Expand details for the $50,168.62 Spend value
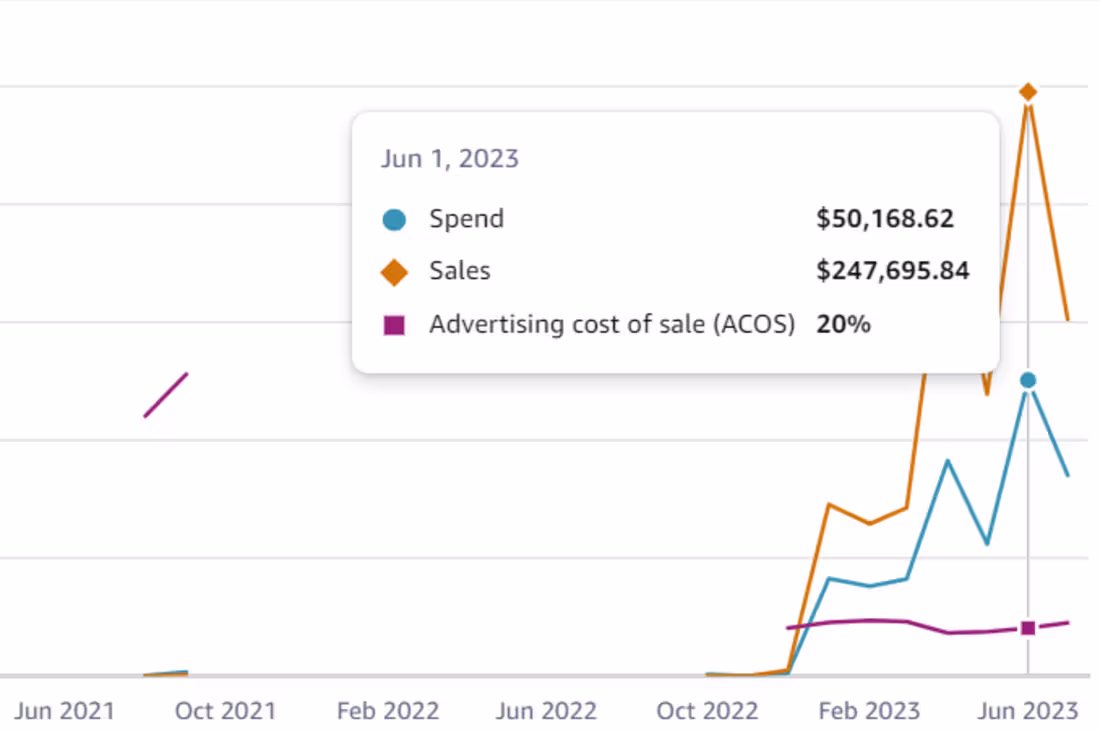 pyautogui.click(x=884, y=218)
